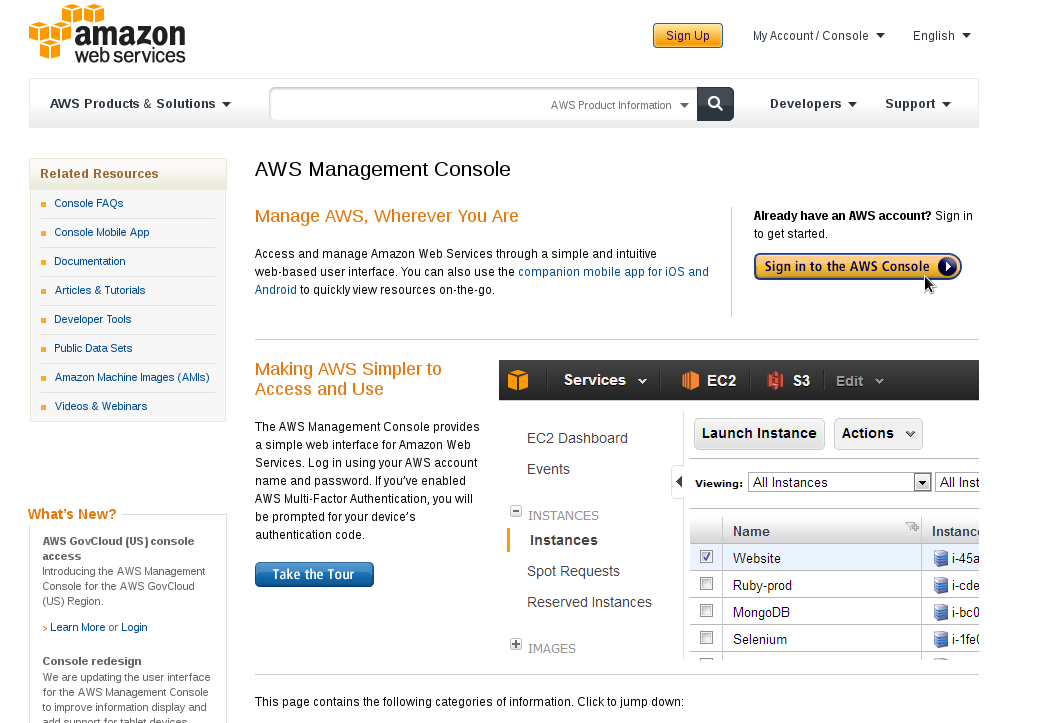The width and height of the screenshot is (1047, 723).
Task: Check the Ruby-prod instance checkbox
Action: (x=706, y=584)
